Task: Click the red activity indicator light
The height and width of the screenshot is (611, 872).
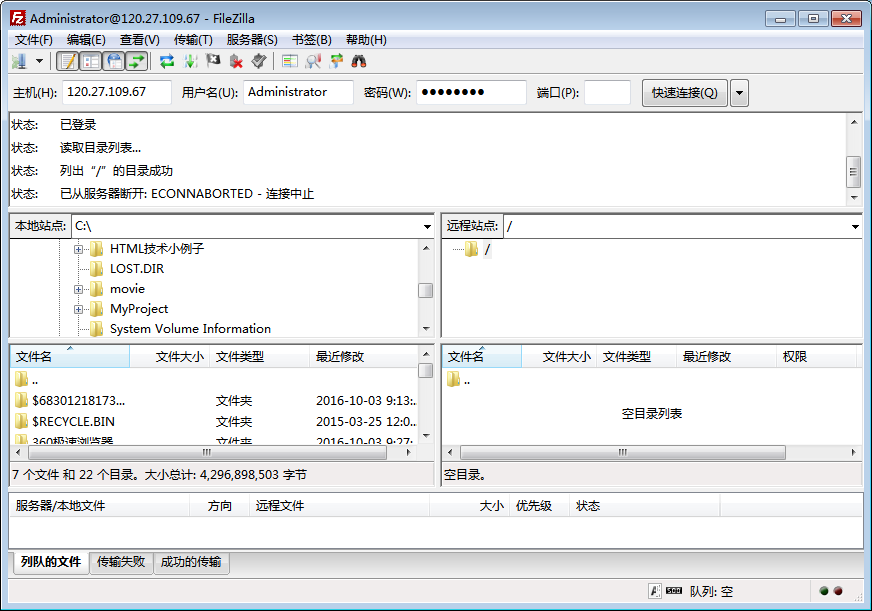Action: tap(838, 591)
